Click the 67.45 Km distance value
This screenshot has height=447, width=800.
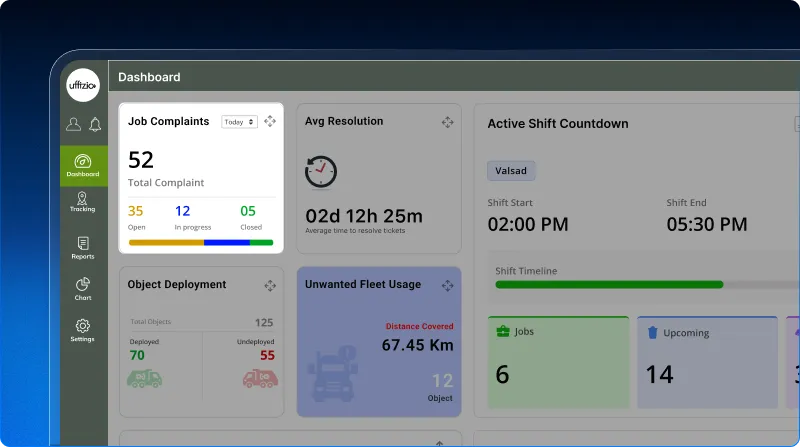[417, 345]
